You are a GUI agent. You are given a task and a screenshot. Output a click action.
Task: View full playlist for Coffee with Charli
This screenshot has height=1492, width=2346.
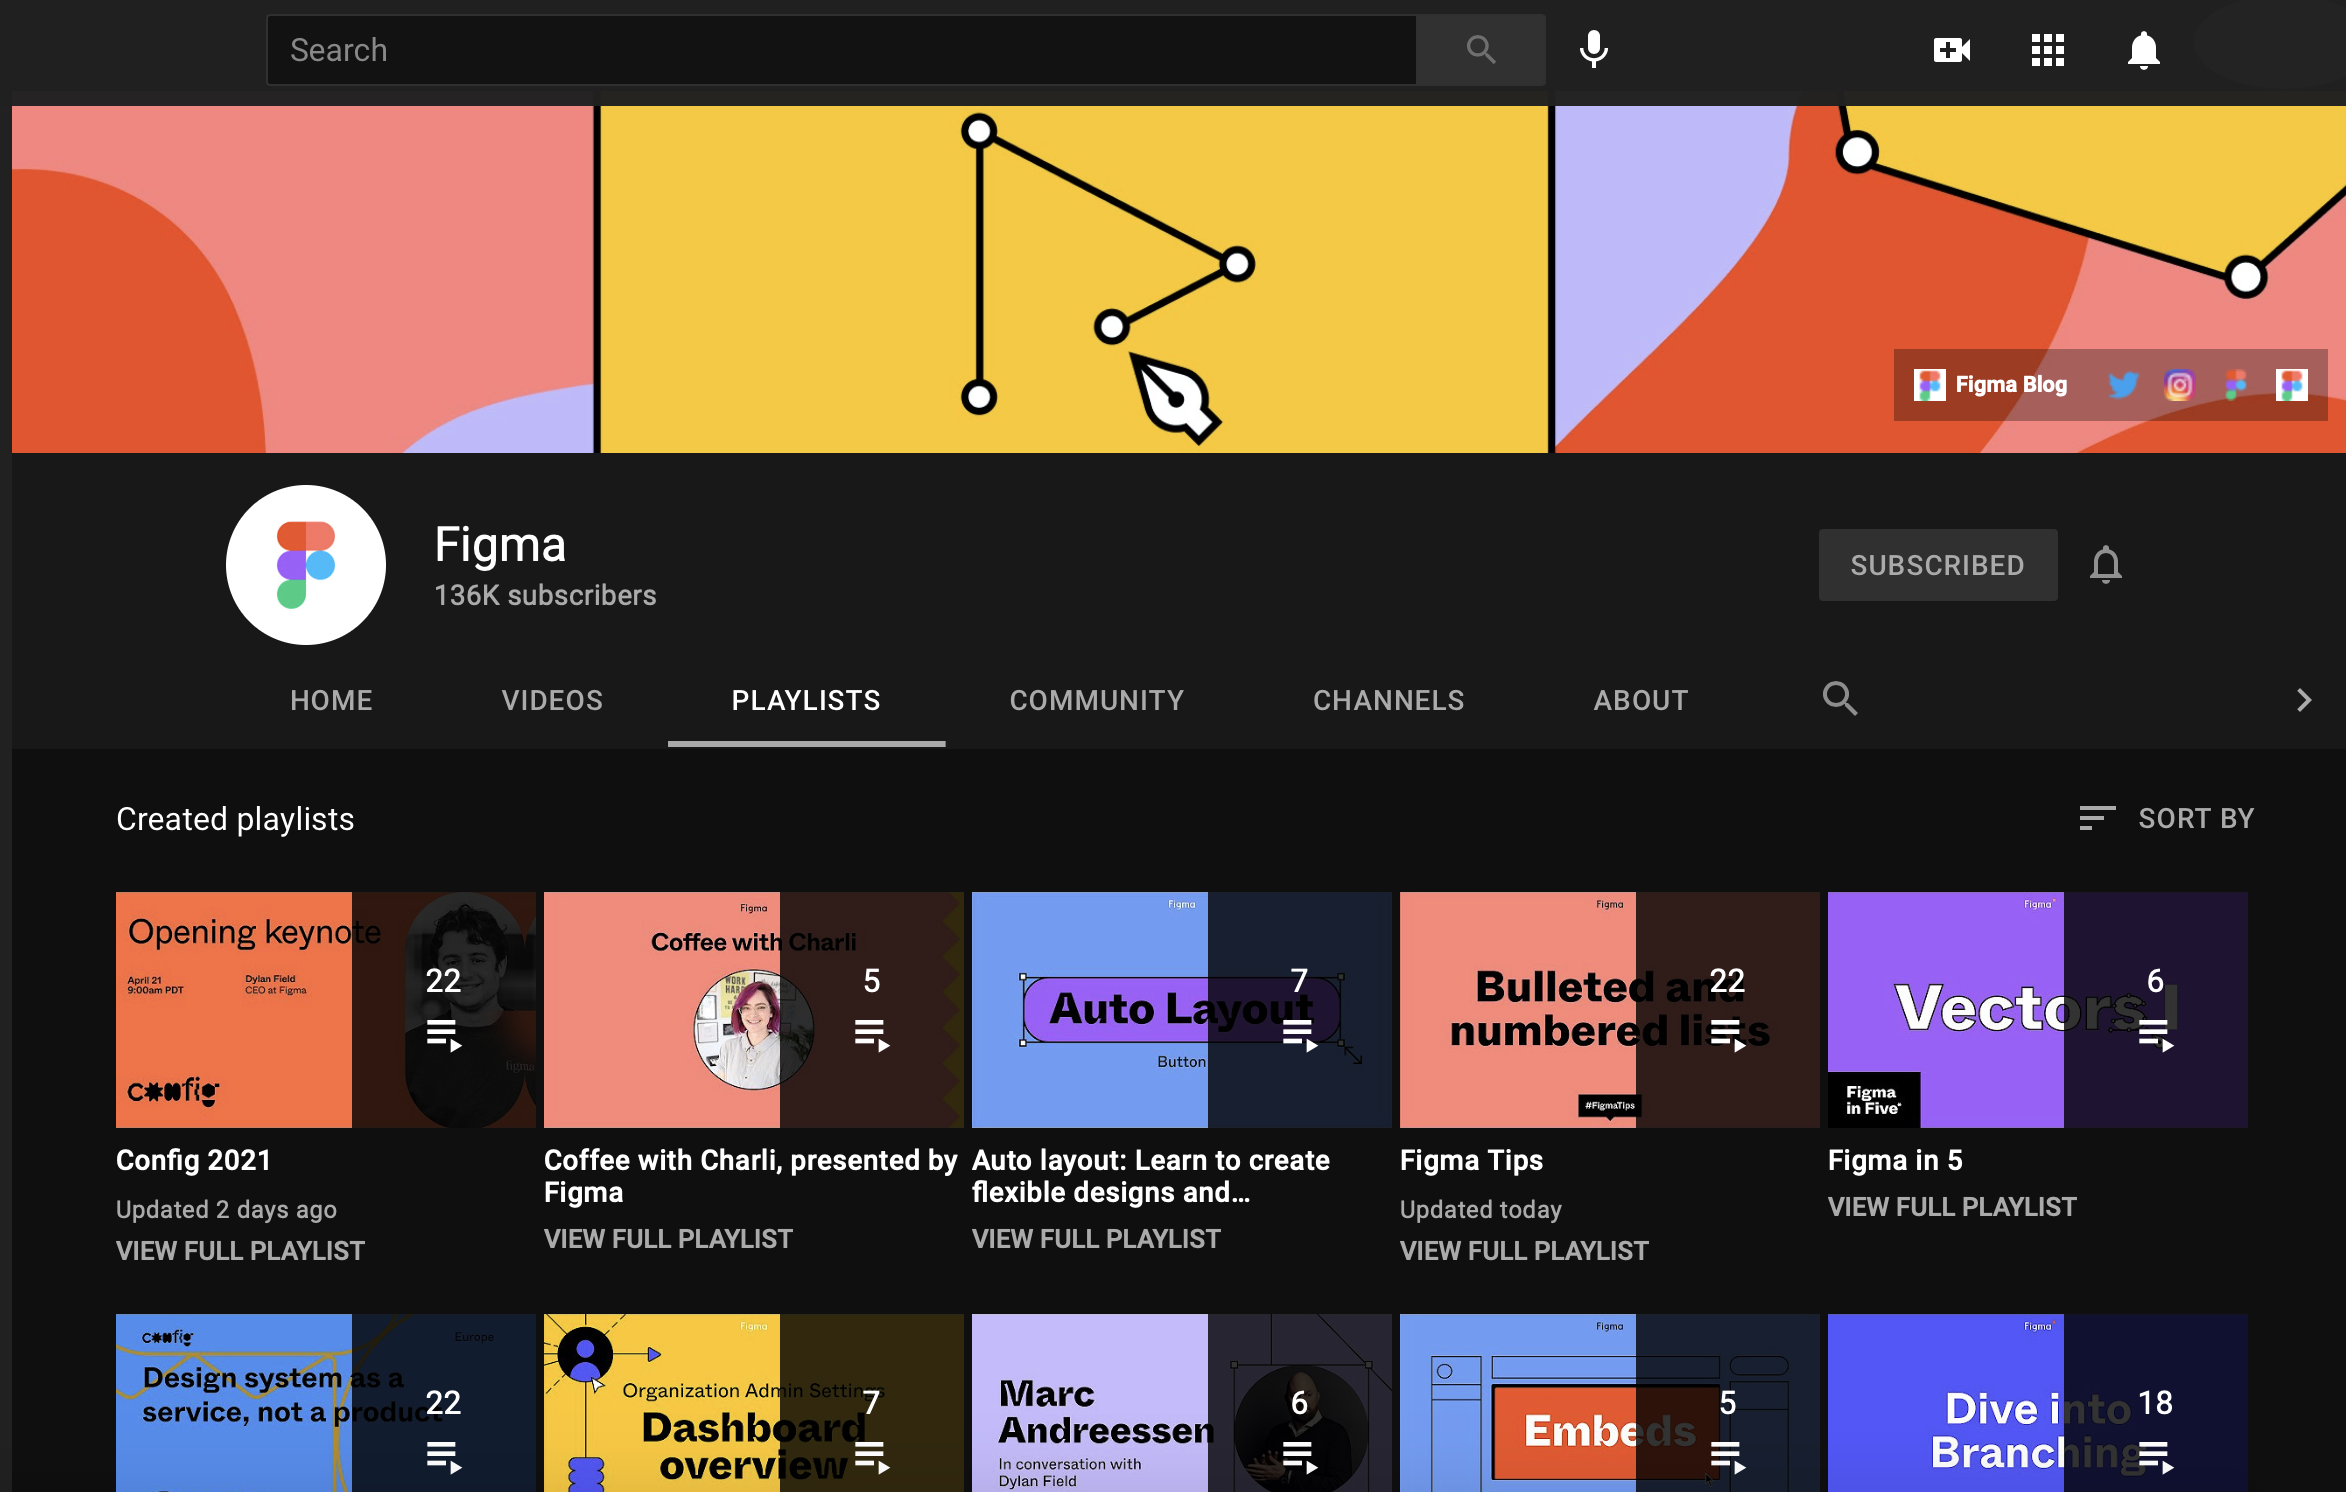click(x=668, y=1239)
